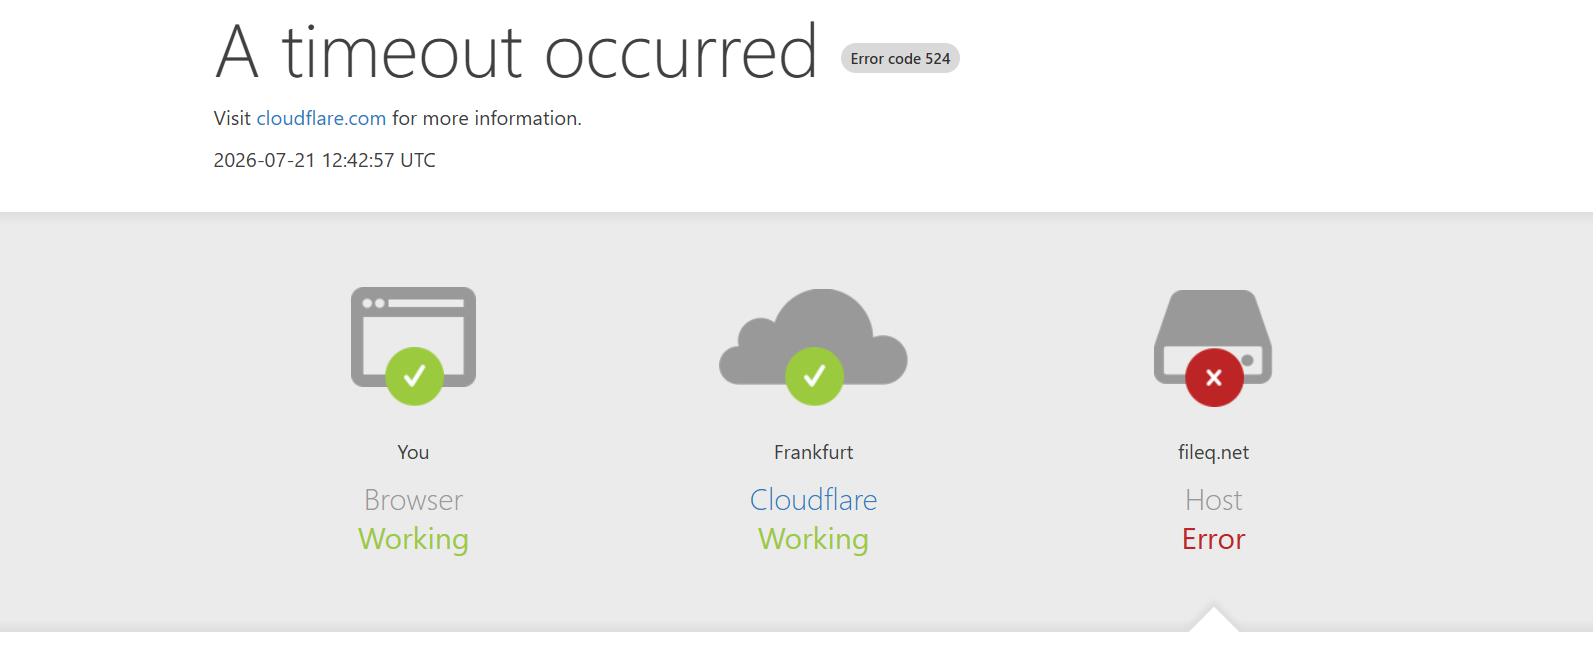Click the 'A timeout occurred' heading
Viewport: 1593px width, 655px height.
click(517, 52)
